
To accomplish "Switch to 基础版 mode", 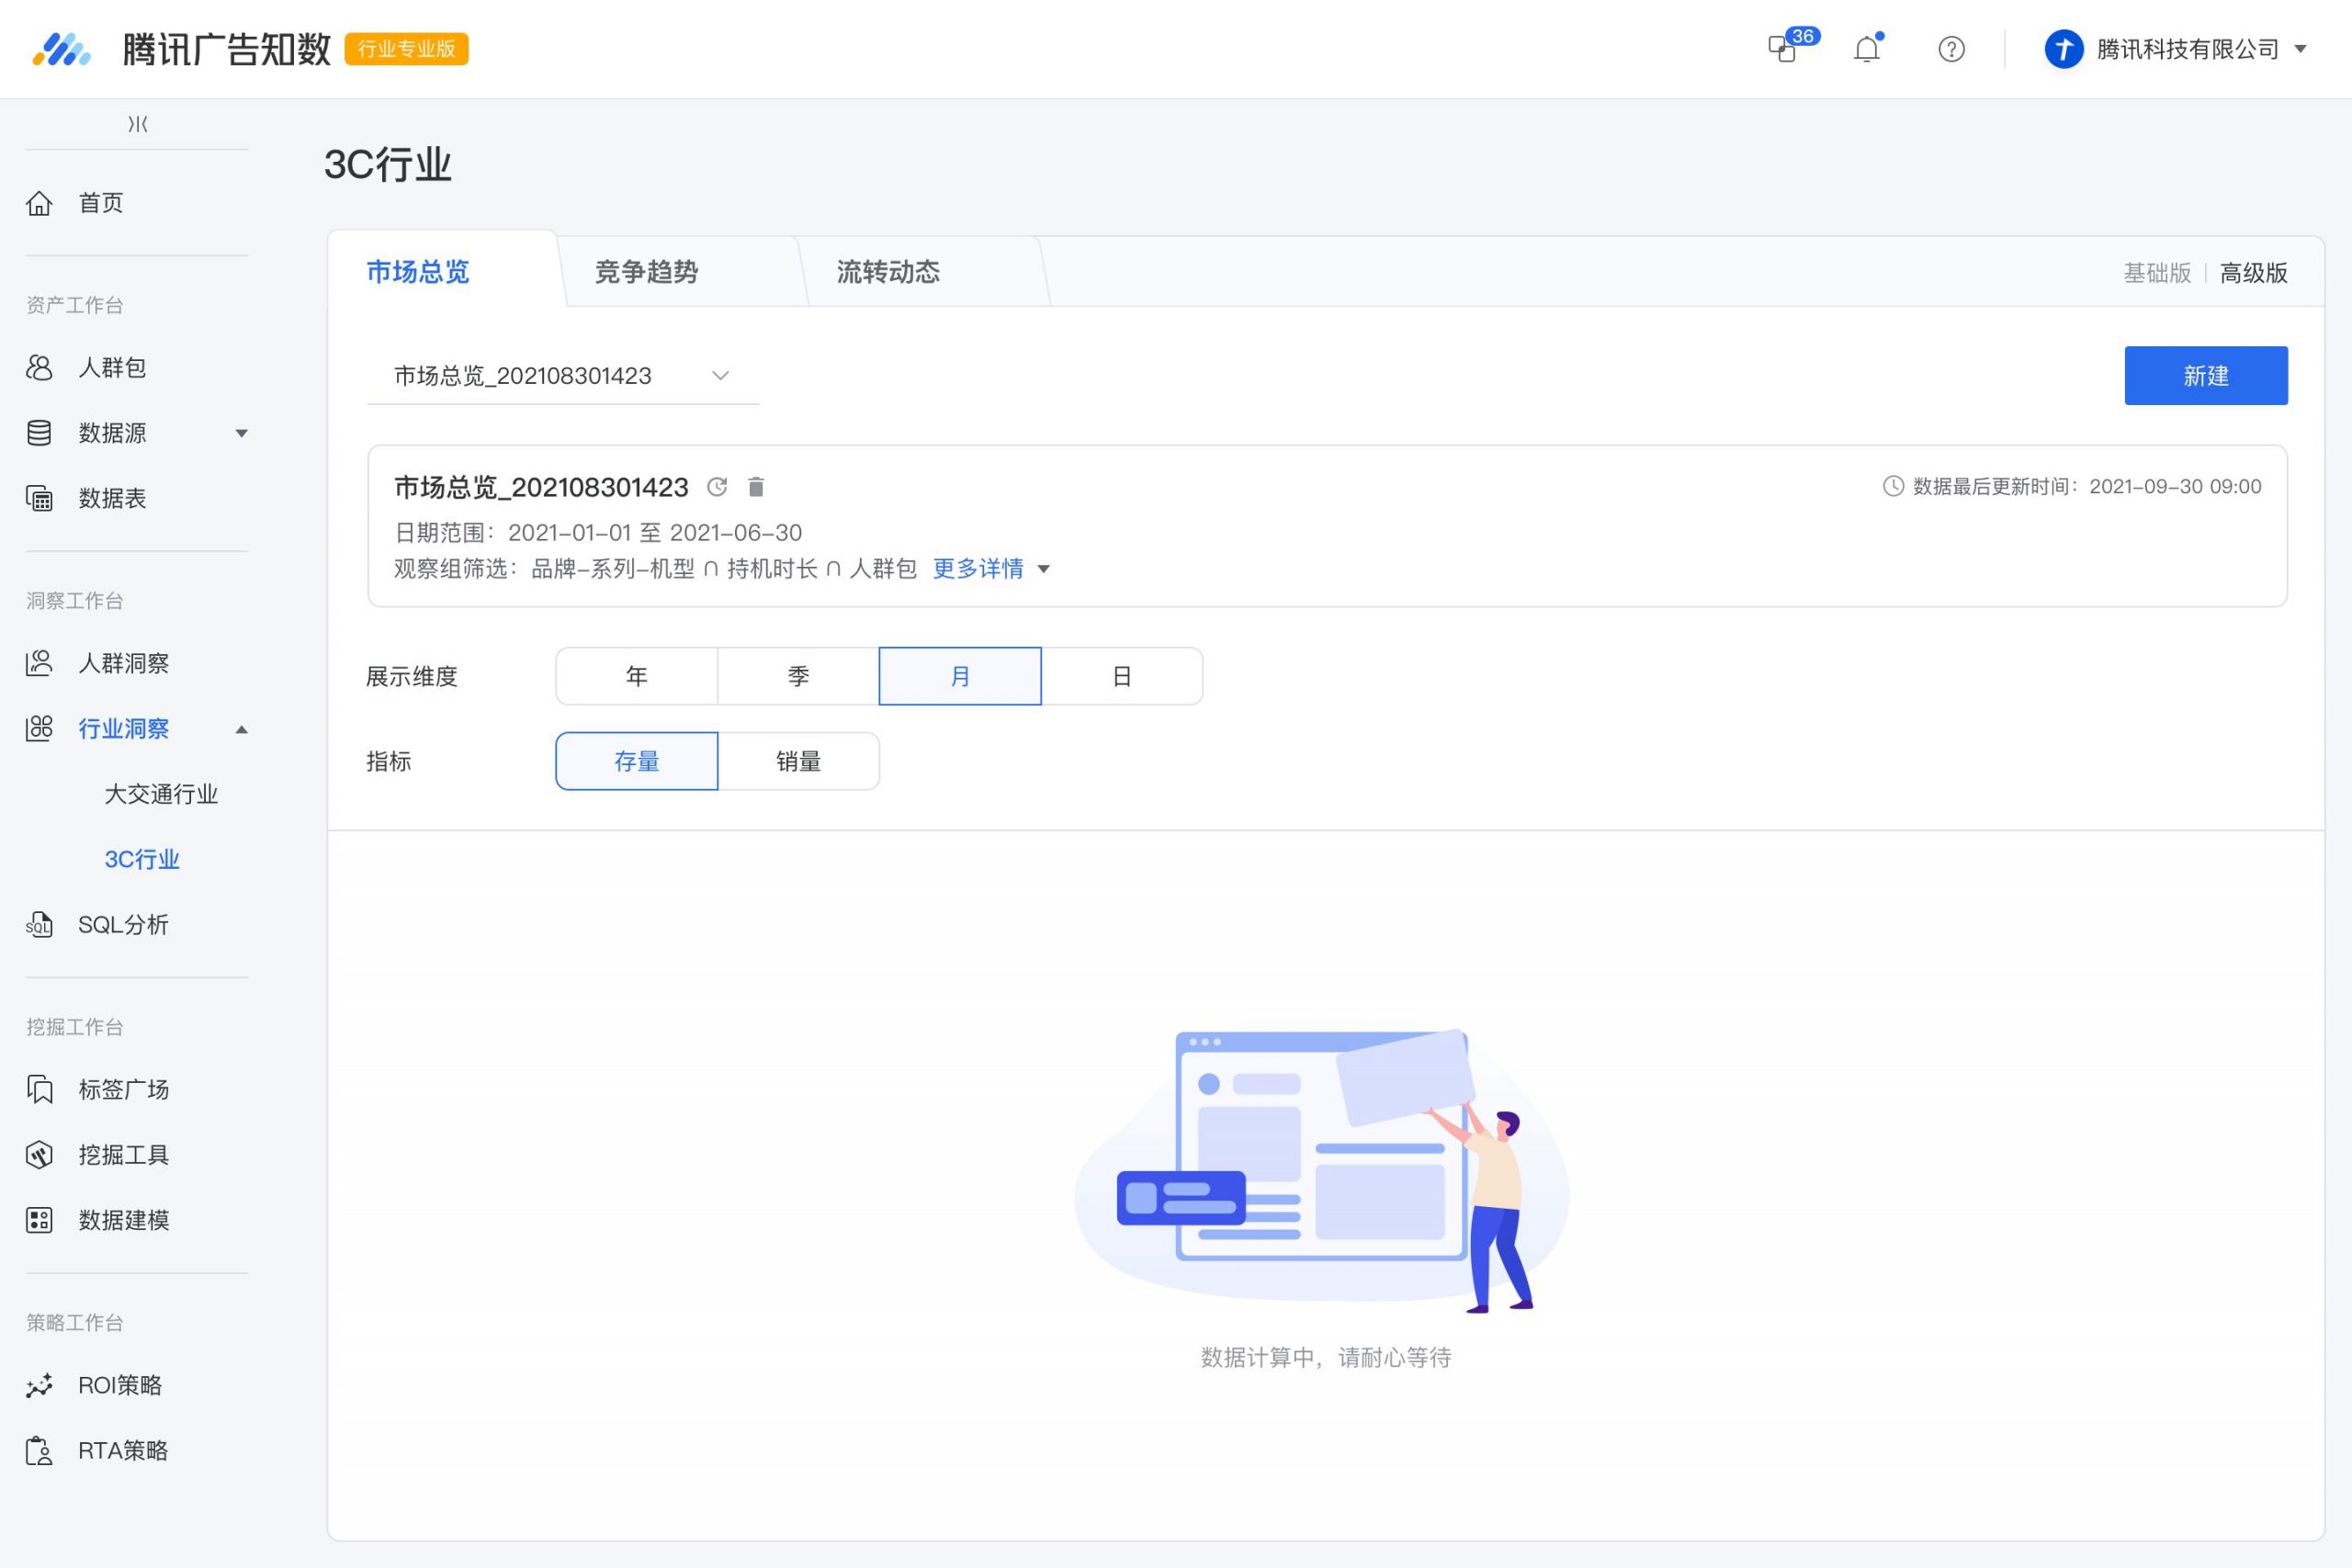I will pyautogui.click(x=2157, y=273).
